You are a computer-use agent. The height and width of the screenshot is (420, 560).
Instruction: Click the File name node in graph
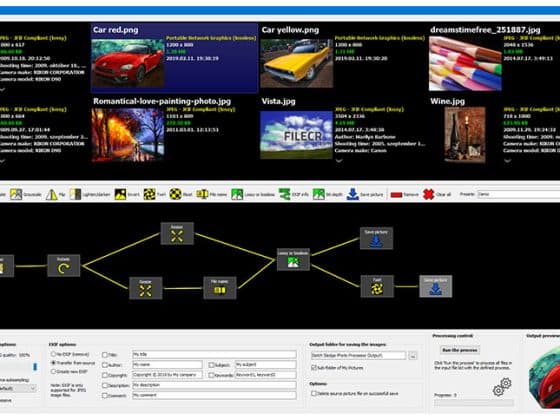click(220, 288)
